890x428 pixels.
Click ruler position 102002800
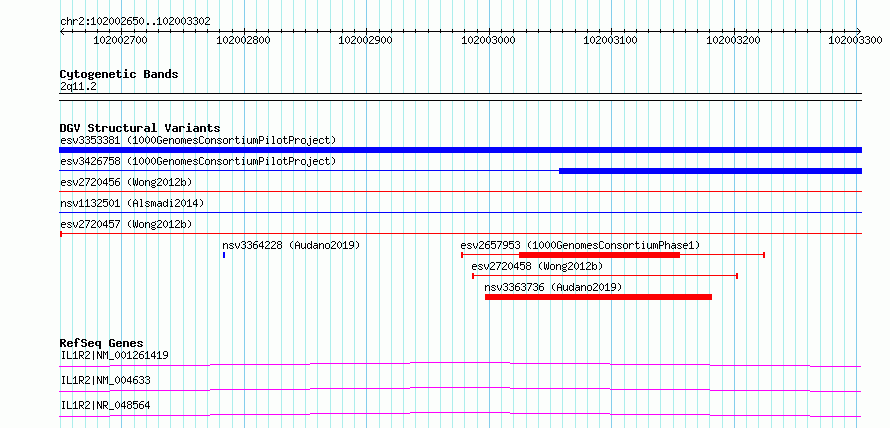[244, 40]
